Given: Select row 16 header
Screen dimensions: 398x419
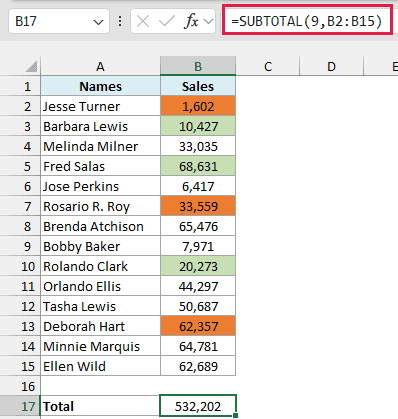Looking at the screenshot, I should pyautogui.click(x=20, y=386).
